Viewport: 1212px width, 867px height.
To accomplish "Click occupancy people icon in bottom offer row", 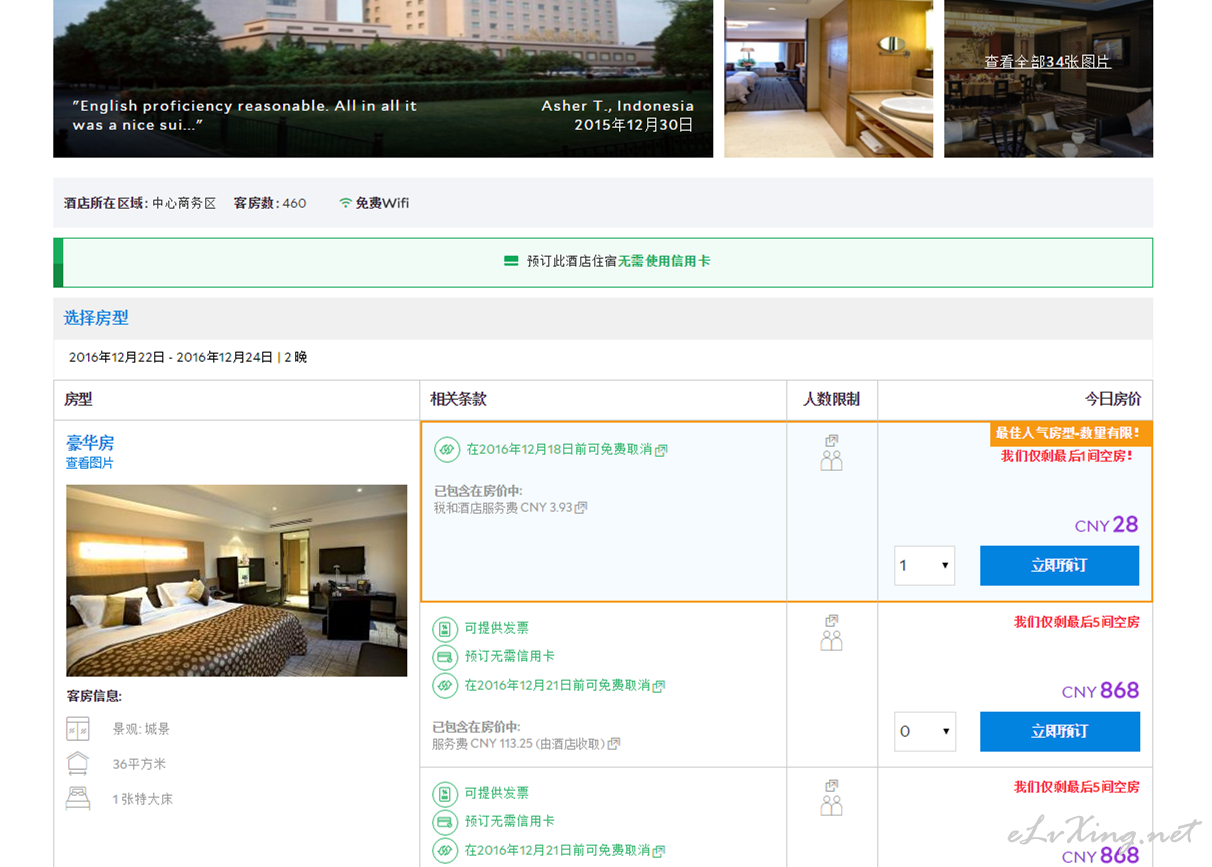I will tap(831, 806).
